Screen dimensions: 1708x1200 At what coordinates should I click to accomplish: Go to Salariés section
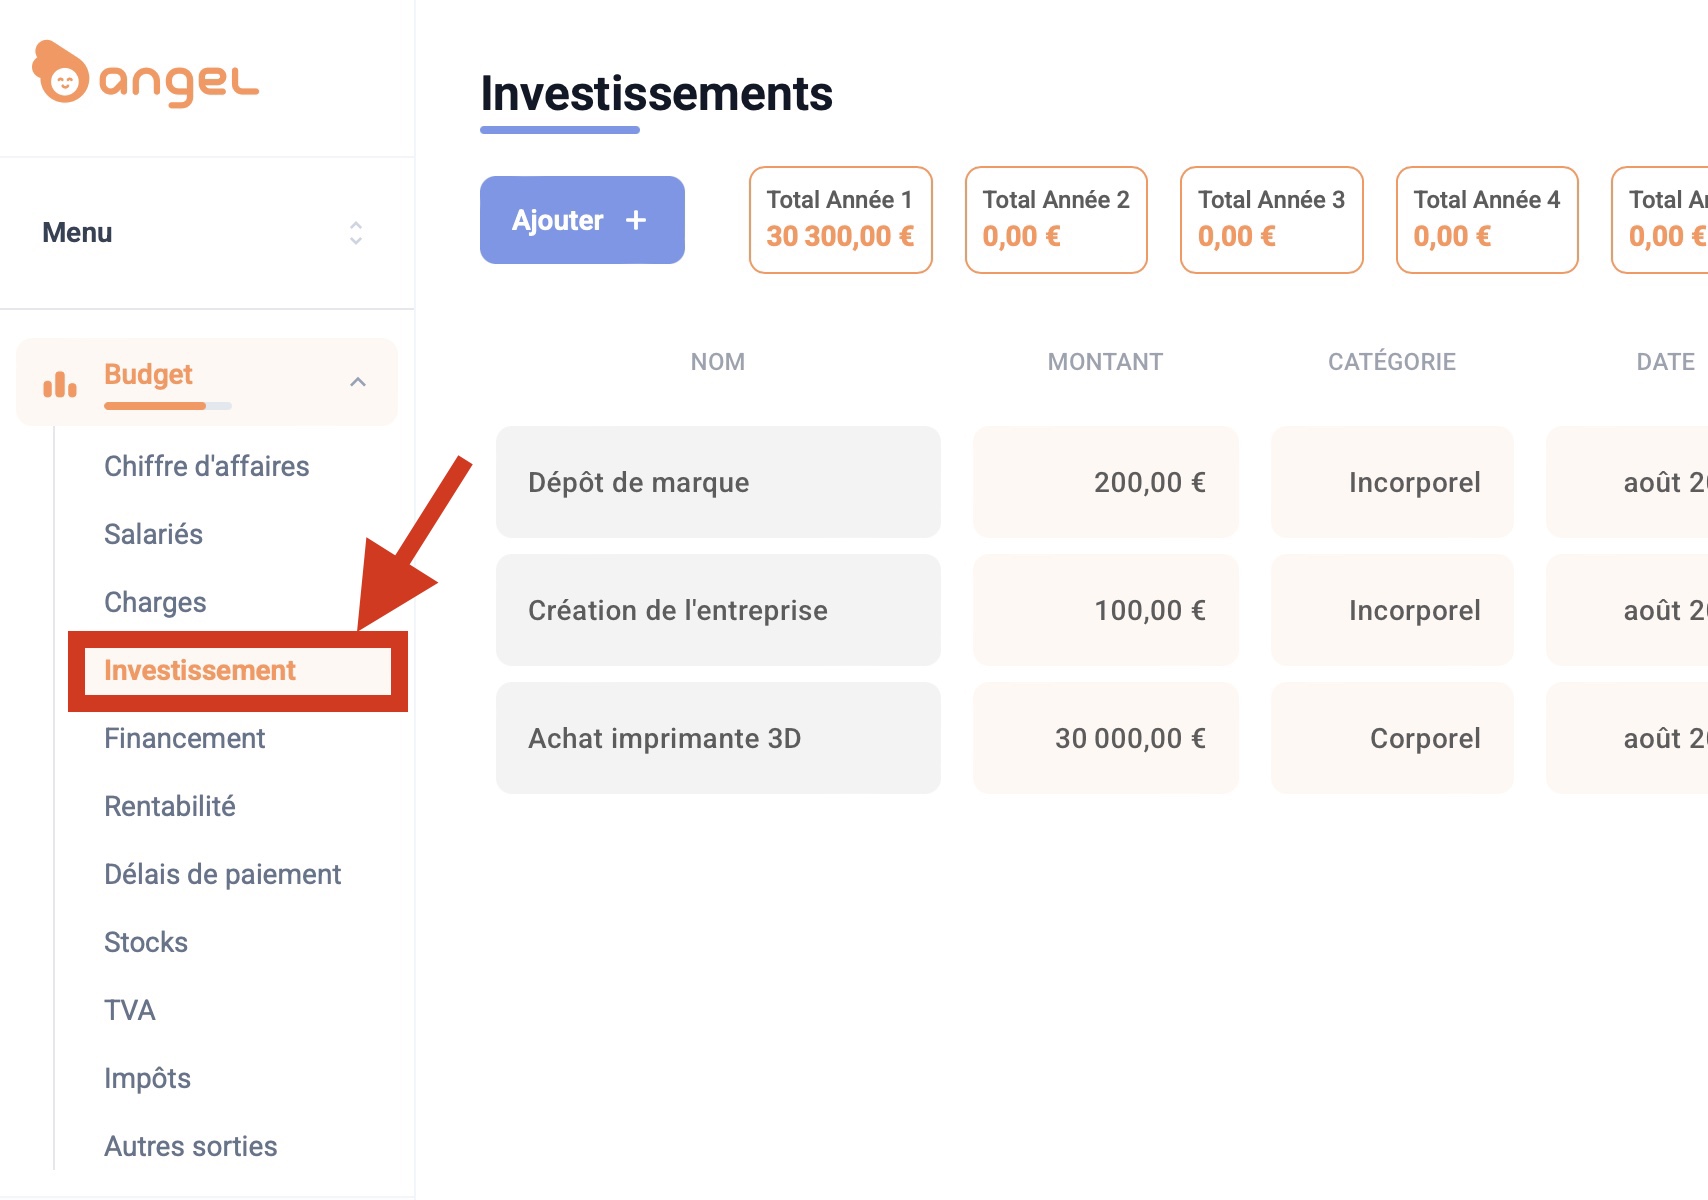coord(154,534)
